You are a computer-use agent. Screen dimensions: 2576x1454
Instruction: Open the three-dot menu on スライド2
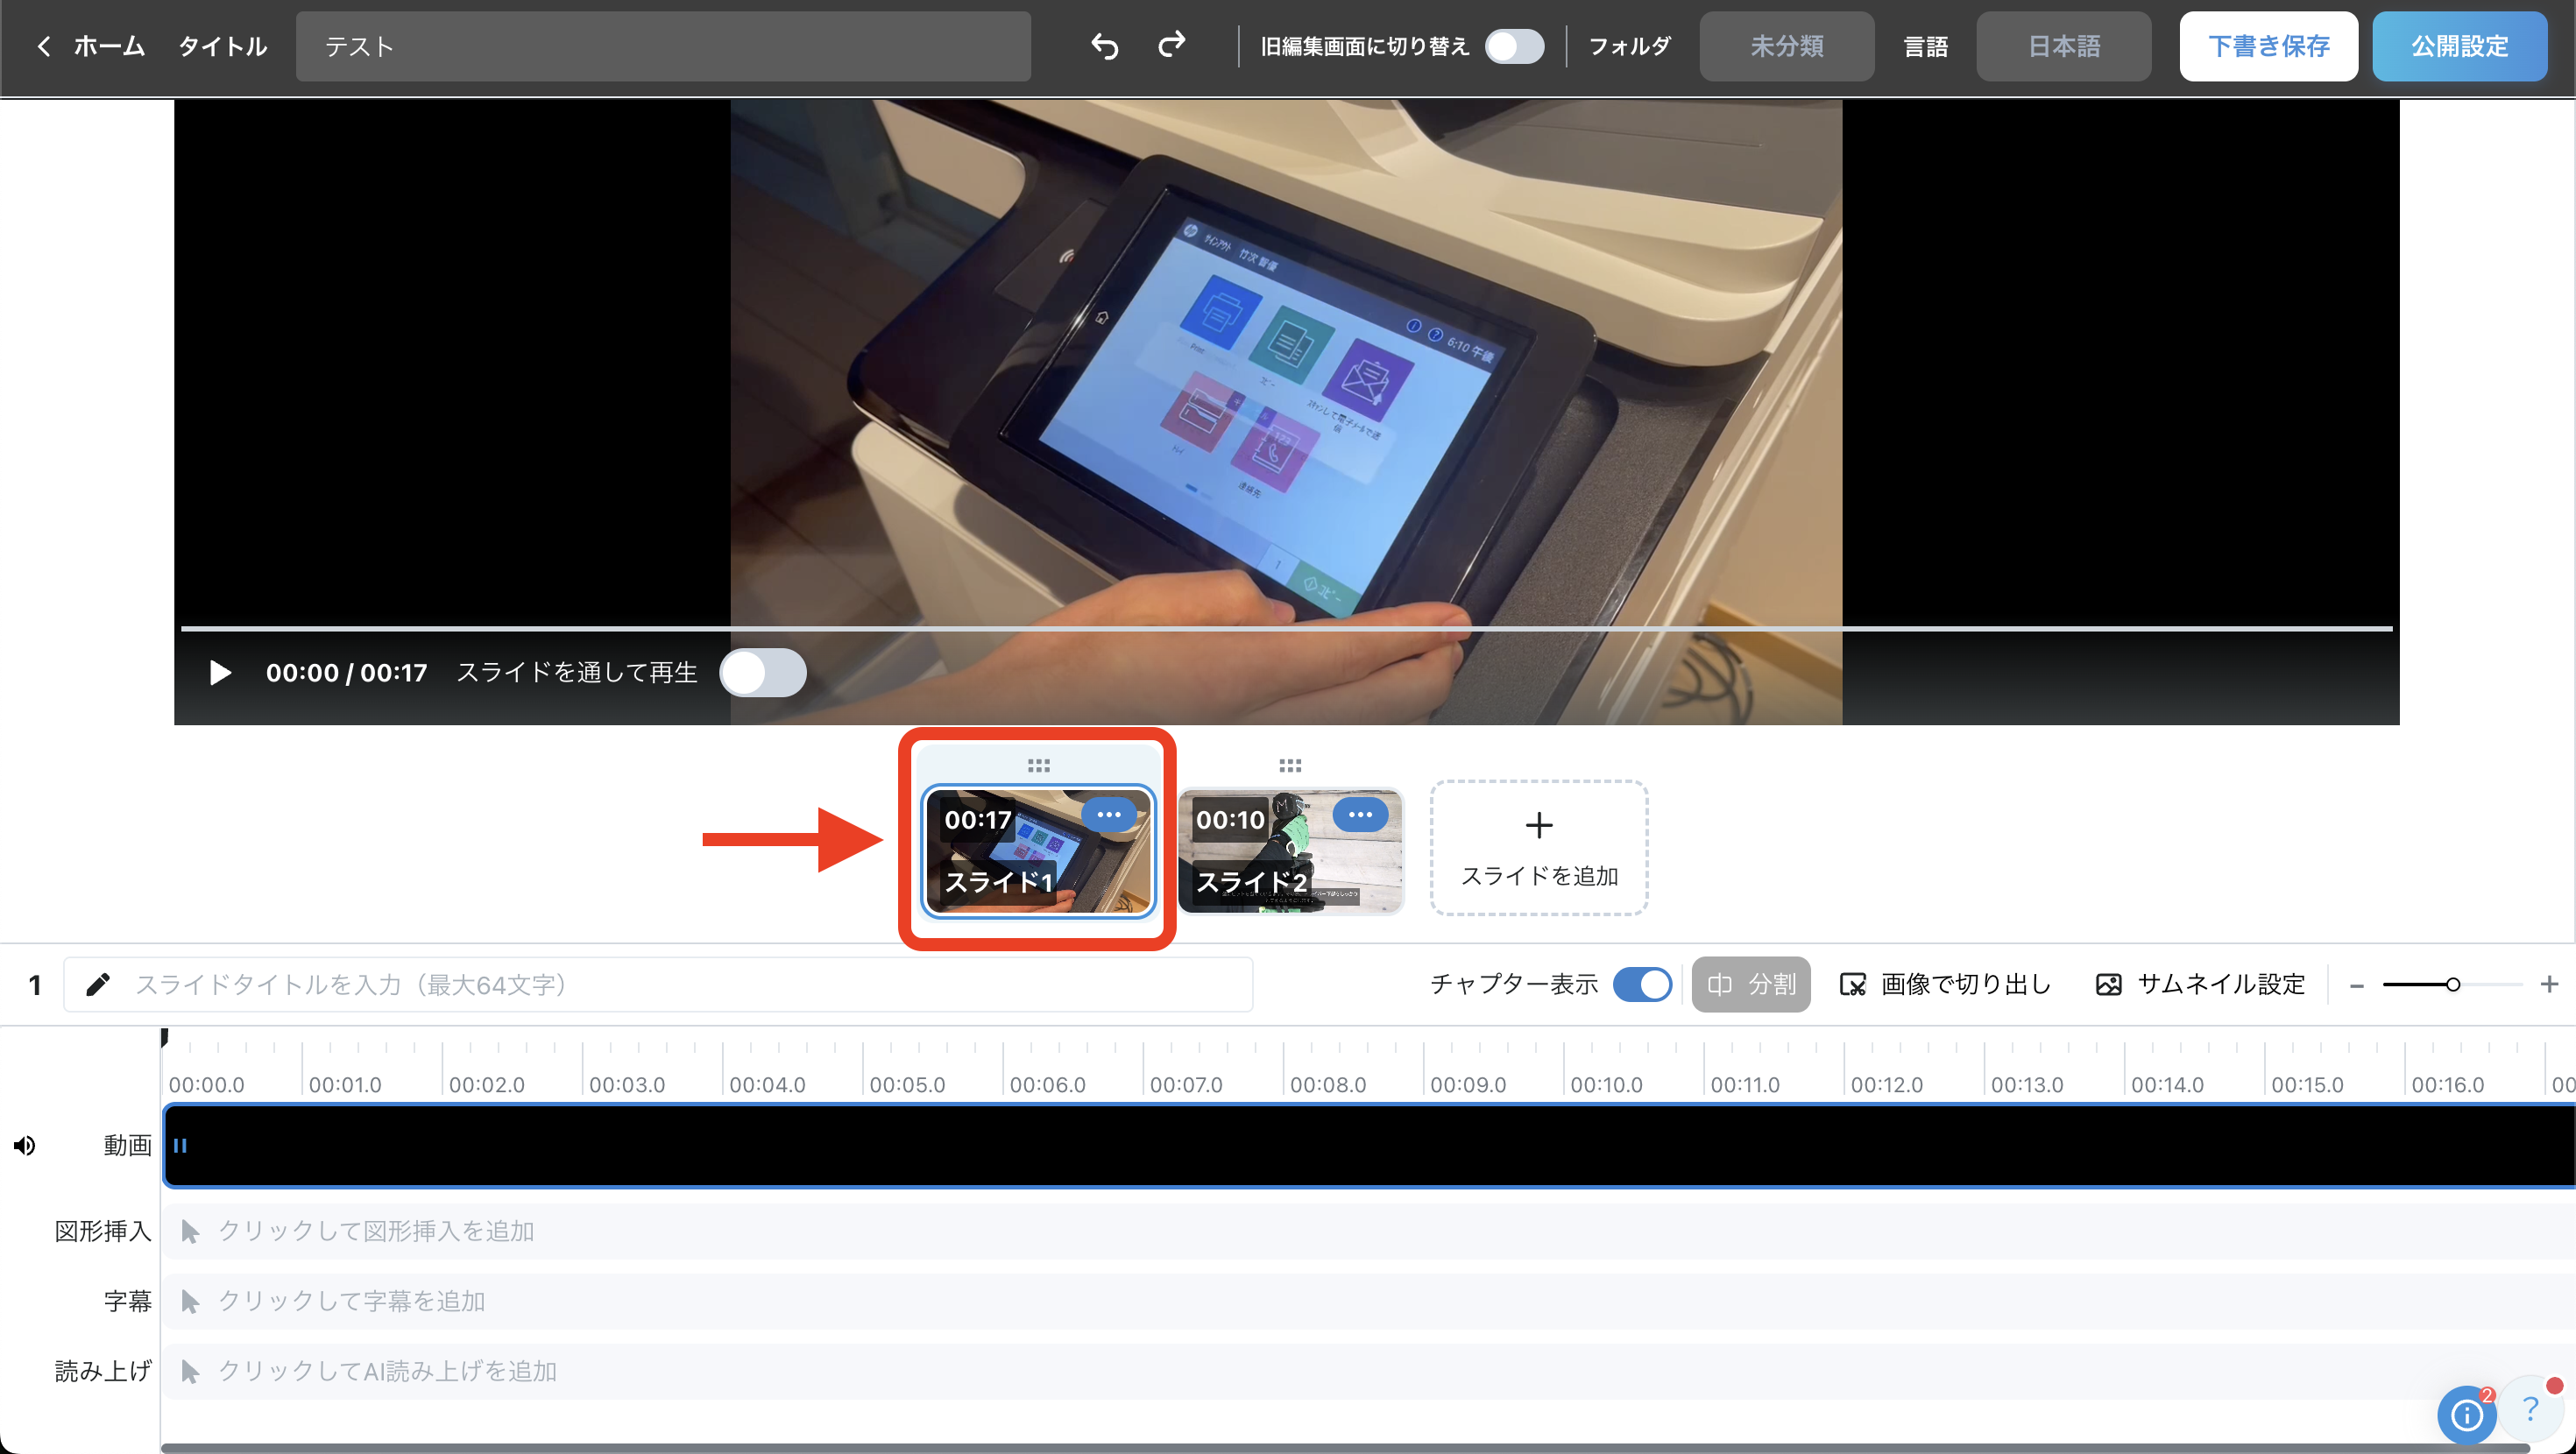pos(1360,815)
